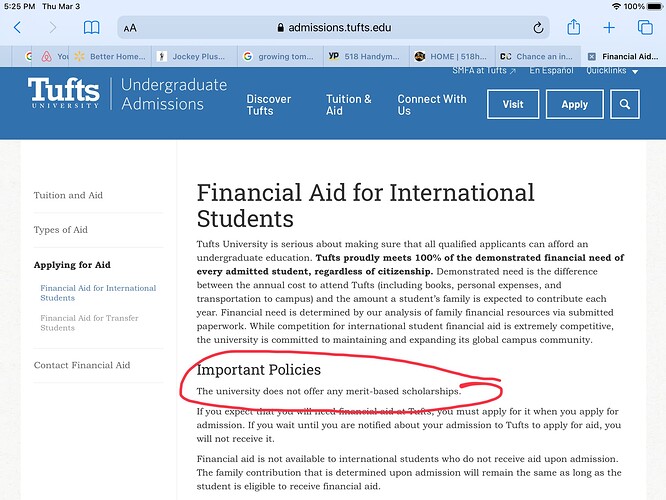Click the Apply button
Viewport: 666px width, 500px height.
pos(575,104)
